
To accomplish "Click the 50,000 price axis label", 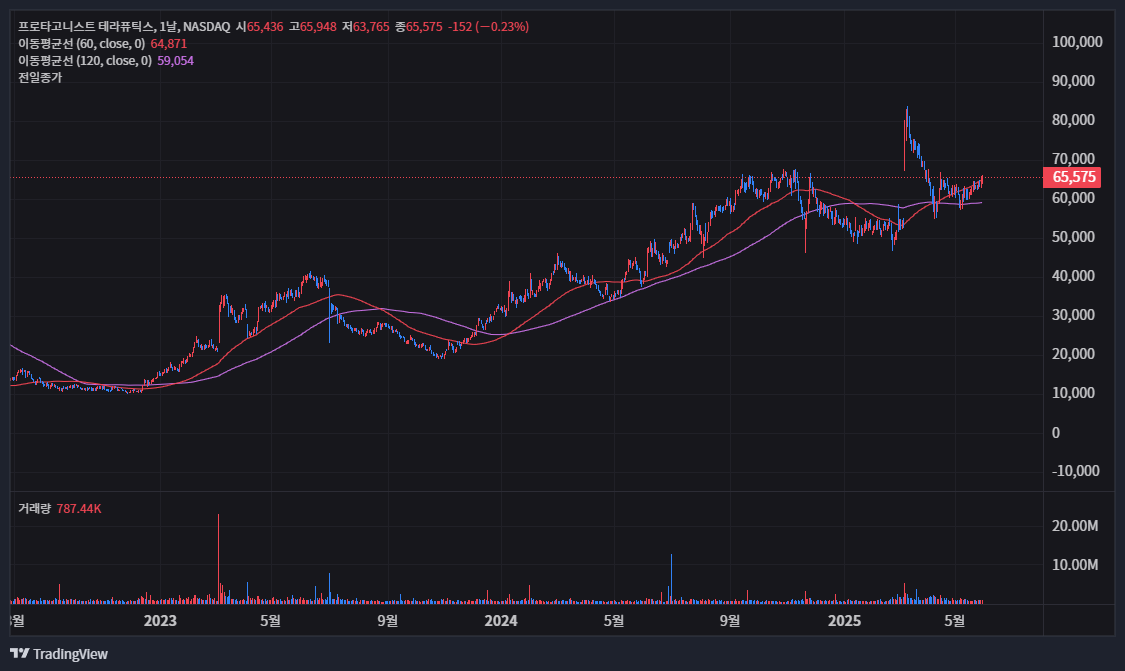I will pyautogui.click(x=1073, y=237).
